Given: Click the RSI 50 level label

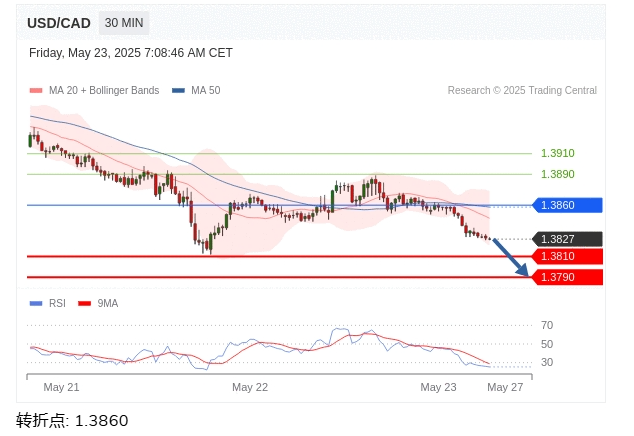Looking at the screenshot, I should tap(547, 344).
